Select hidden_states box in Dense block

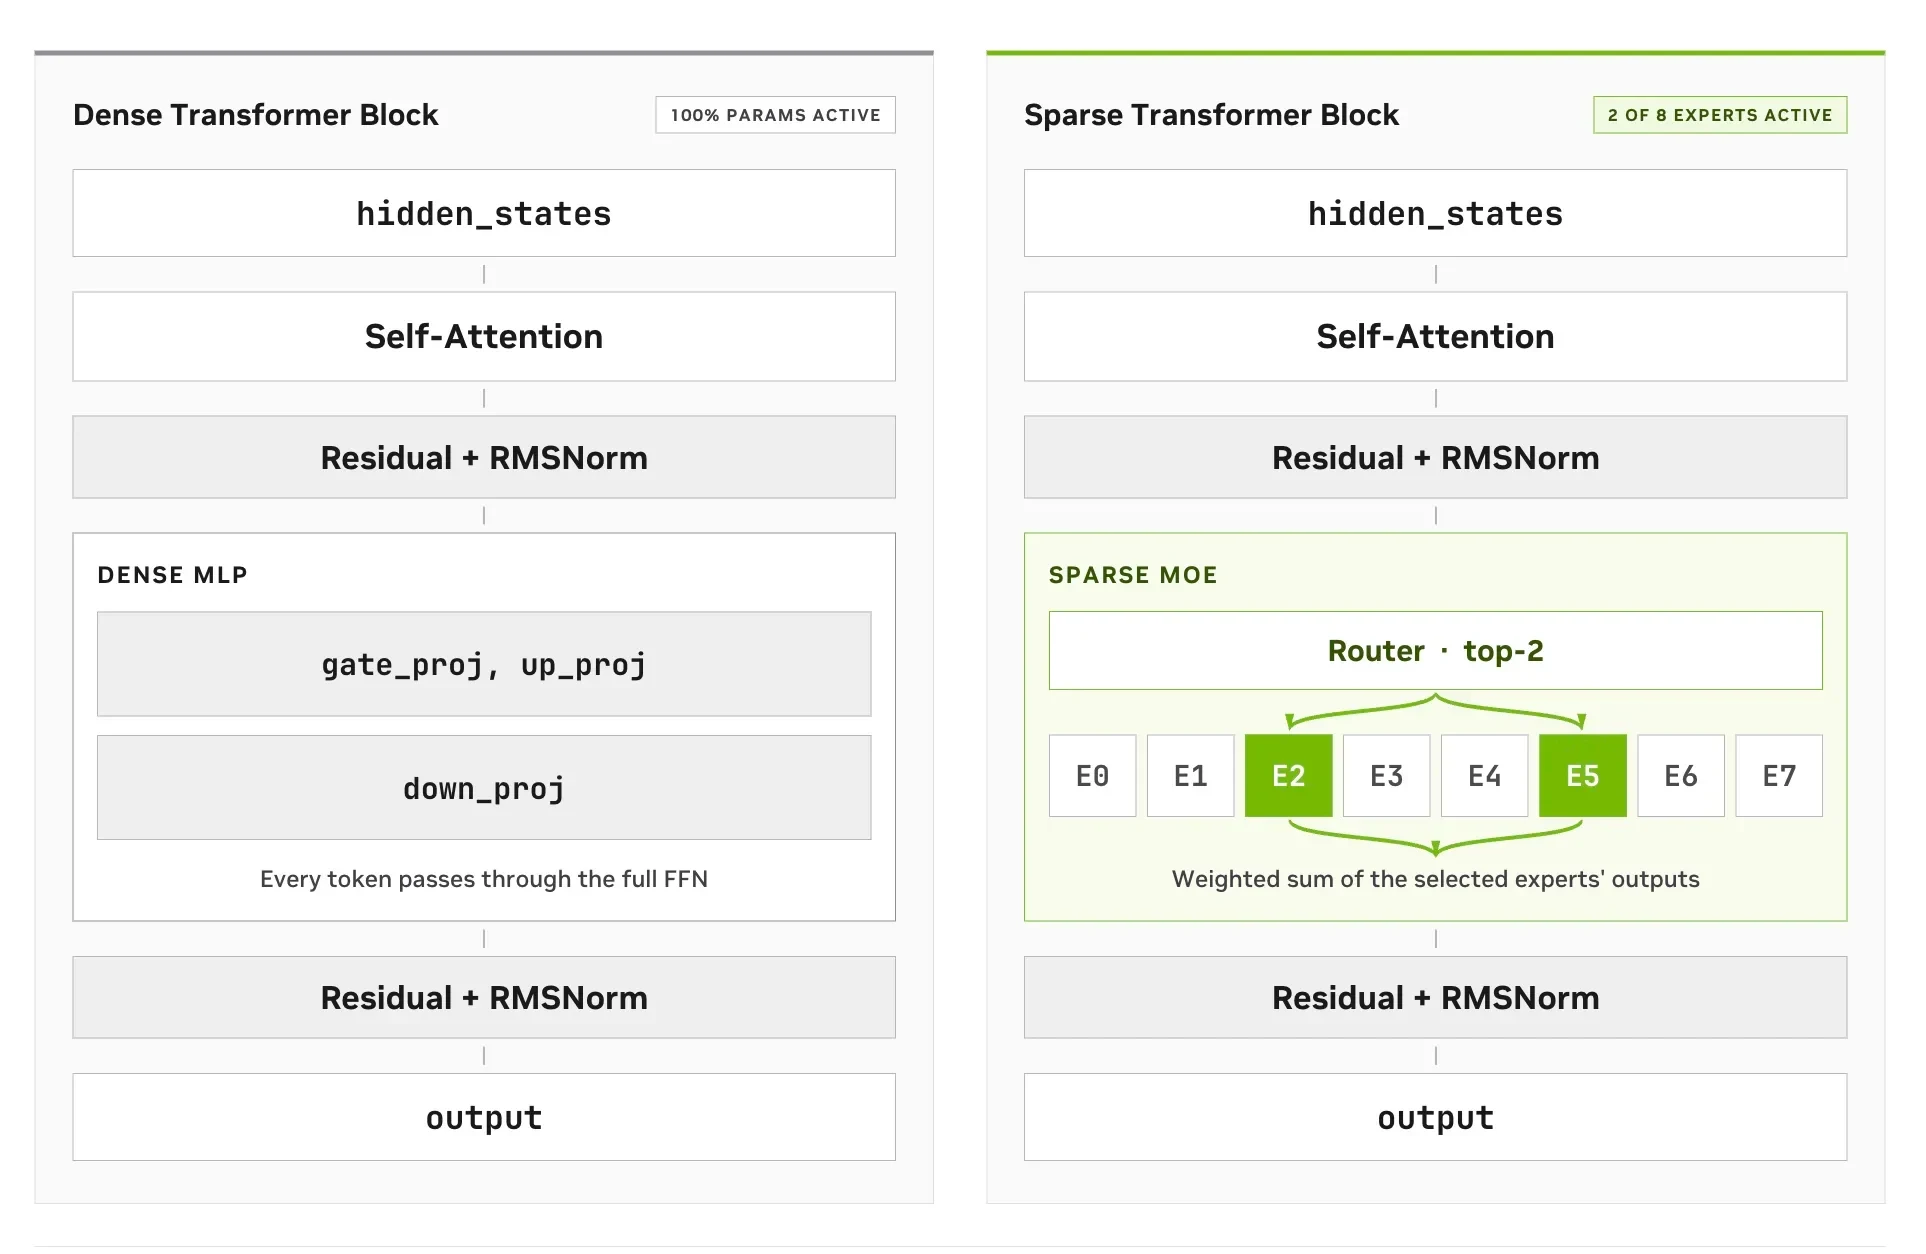point(484,214)
